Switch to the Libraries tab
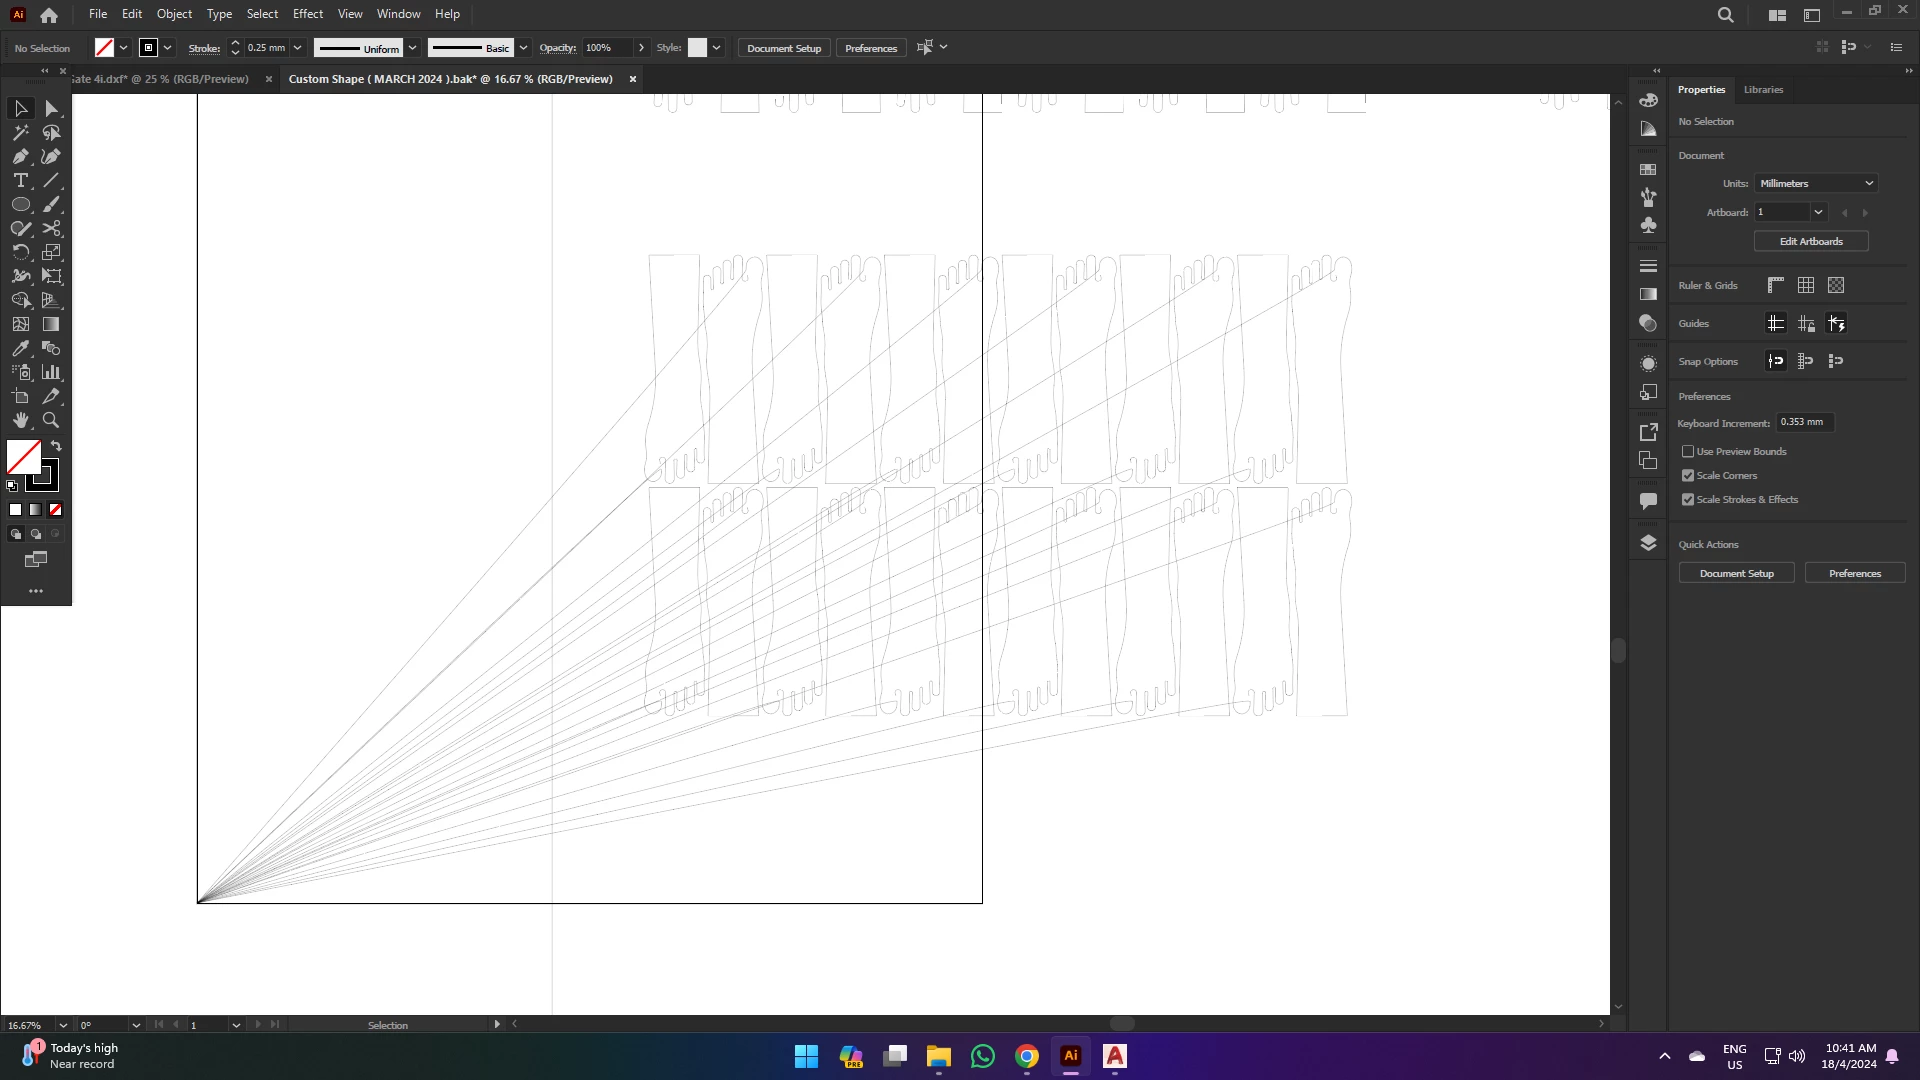1920x1080 pixels. (x=1762, y=89)
